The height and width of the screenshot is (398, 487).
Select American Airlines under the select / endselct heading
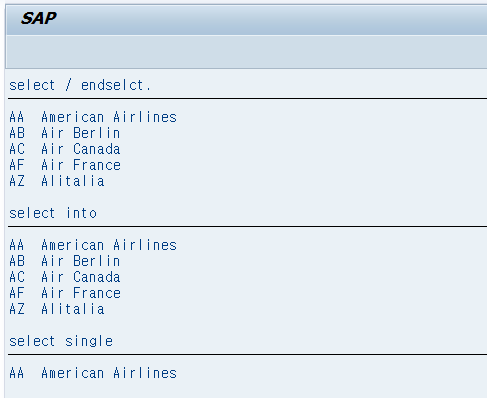[109, 117]
